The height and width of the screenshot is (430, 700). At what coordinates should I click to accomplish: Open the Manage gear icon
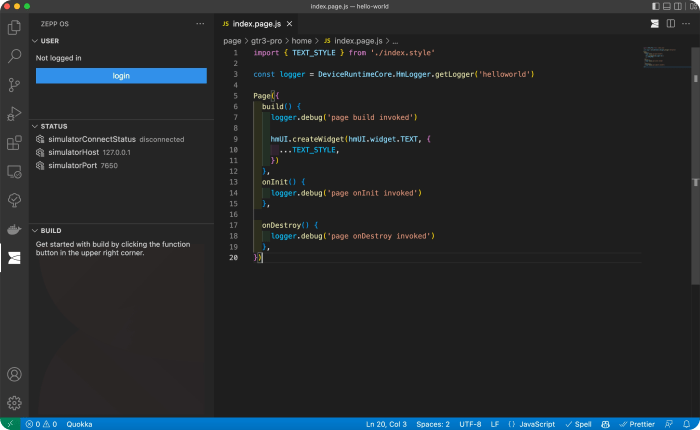tap(14, 403)
